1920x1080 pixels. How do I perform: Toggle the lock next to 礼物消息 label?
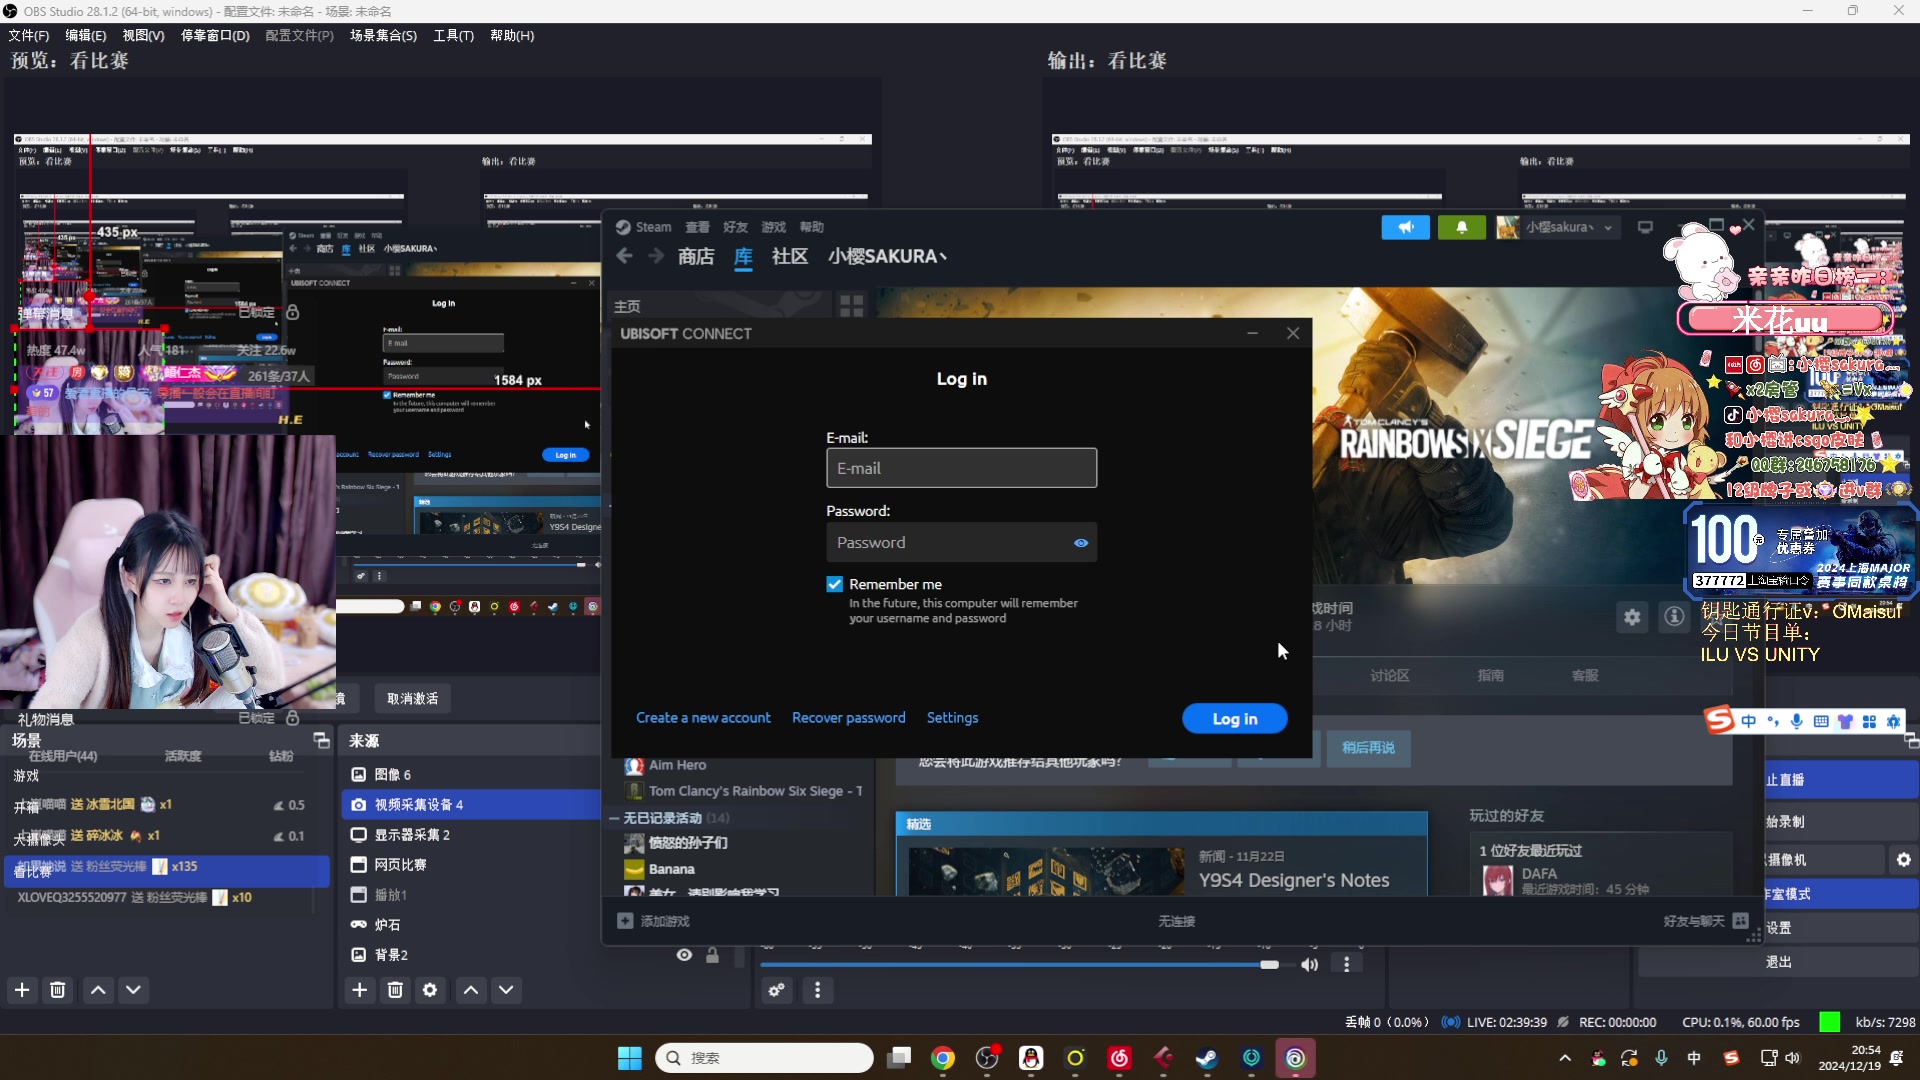coord(293,718)
